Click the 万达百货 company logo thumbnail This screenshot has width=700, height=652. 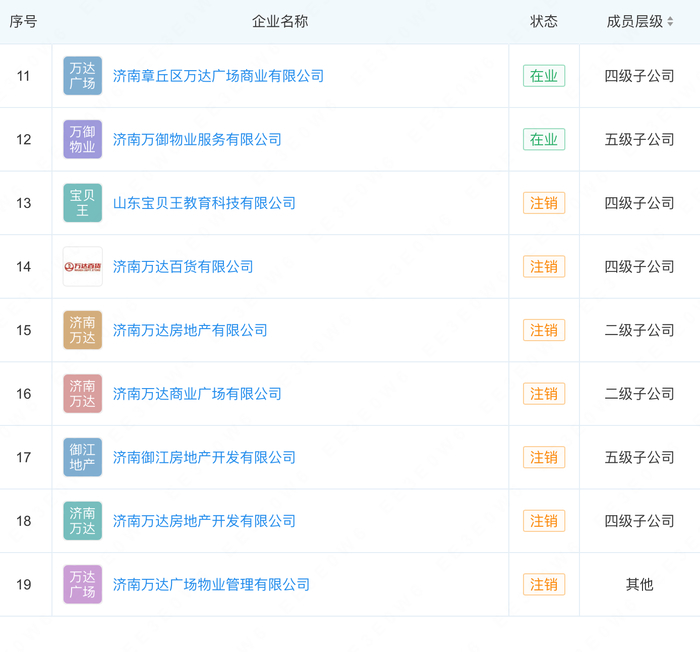click(82, 267)
